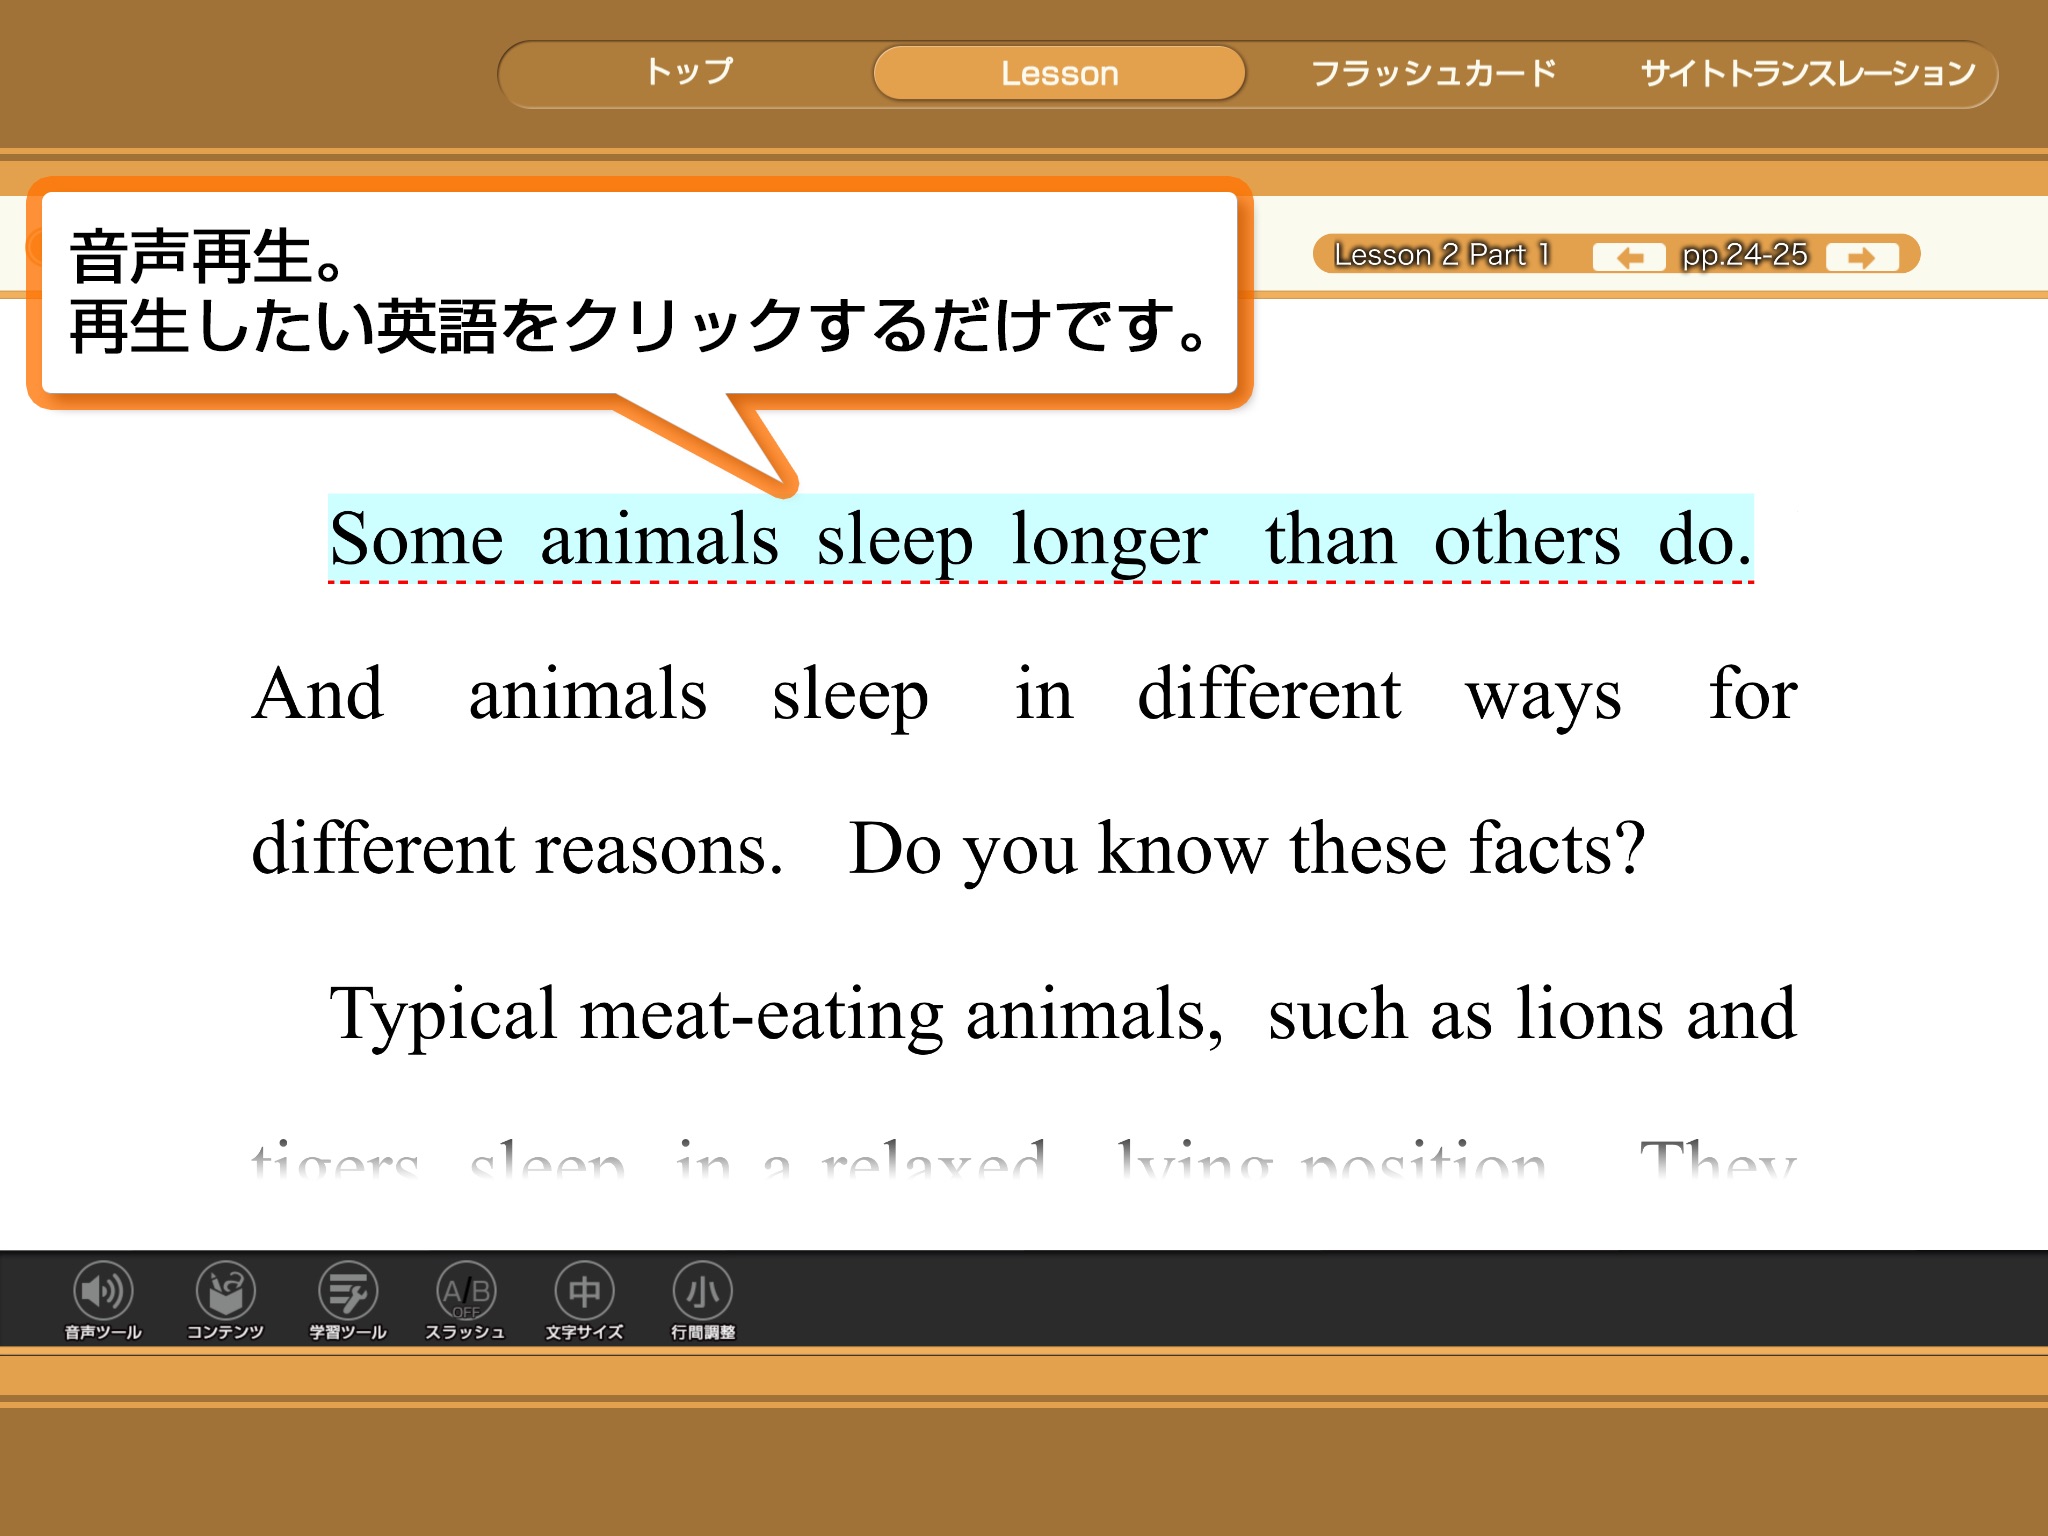The image size is (2048, 1536).
Task: Open the 学習ツール study tool
Action: [x=347, y=1300]
